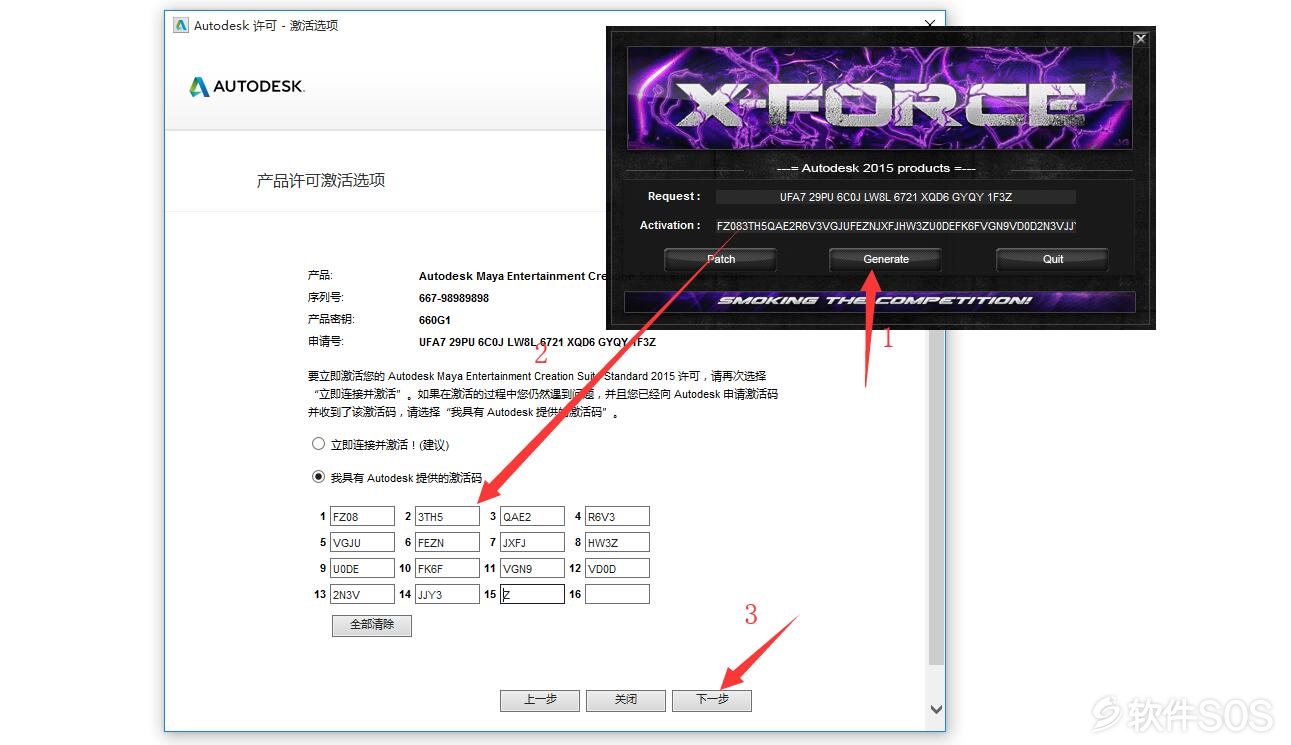Click the Quit button in X-Force
The height and width of the screenshot is (745, 1291).
[1053, 259]
